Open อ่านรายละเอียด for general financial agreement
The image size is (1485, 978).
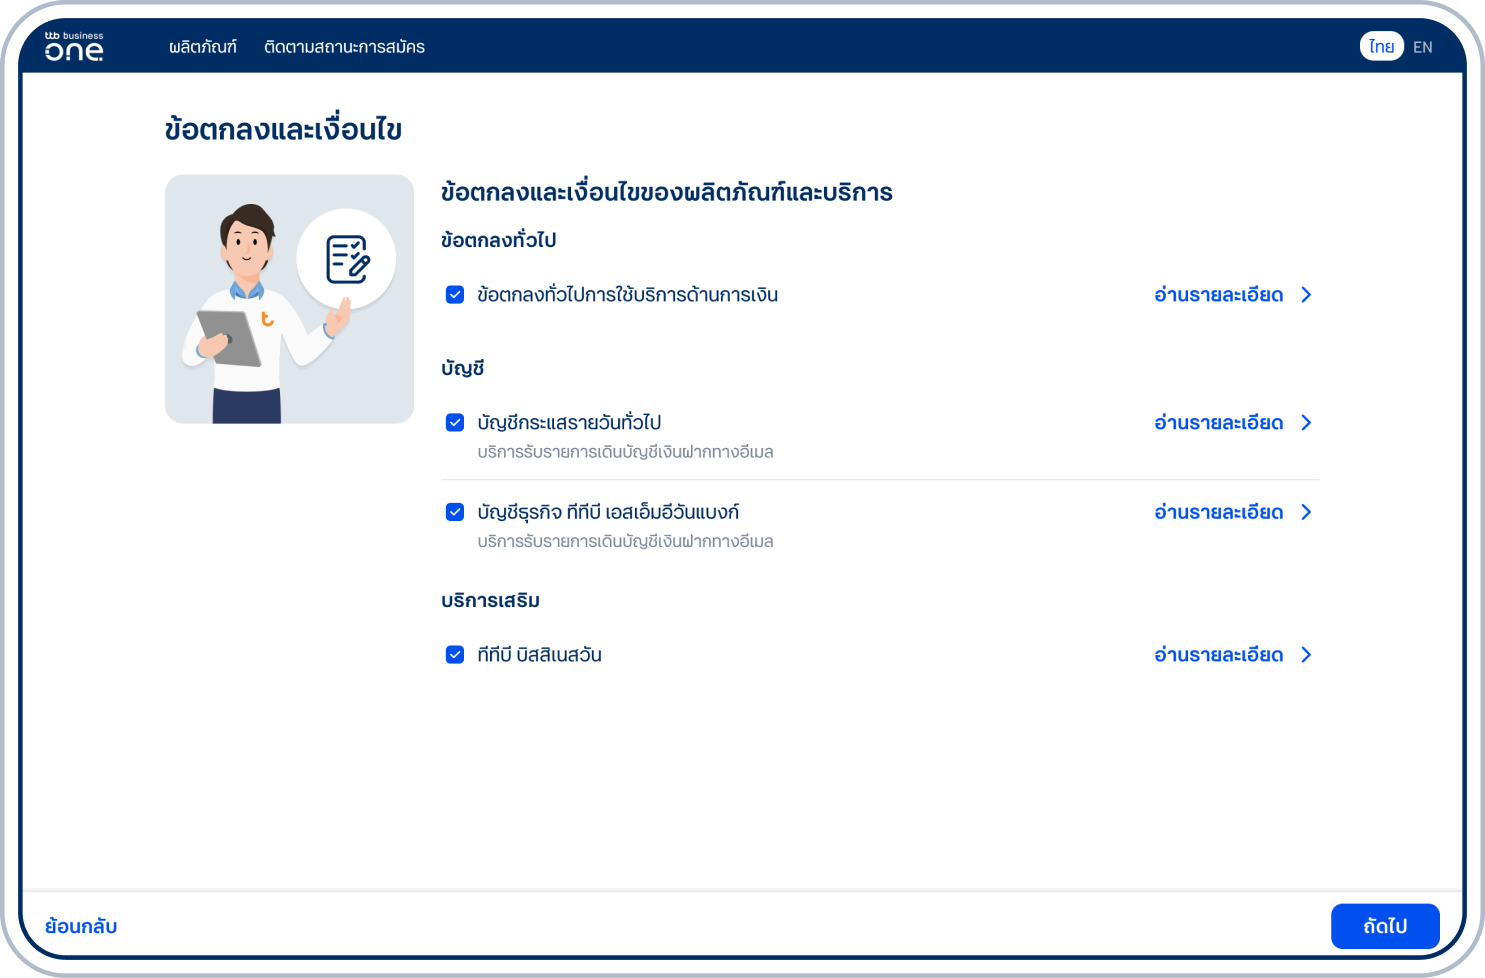[1218, 295]
